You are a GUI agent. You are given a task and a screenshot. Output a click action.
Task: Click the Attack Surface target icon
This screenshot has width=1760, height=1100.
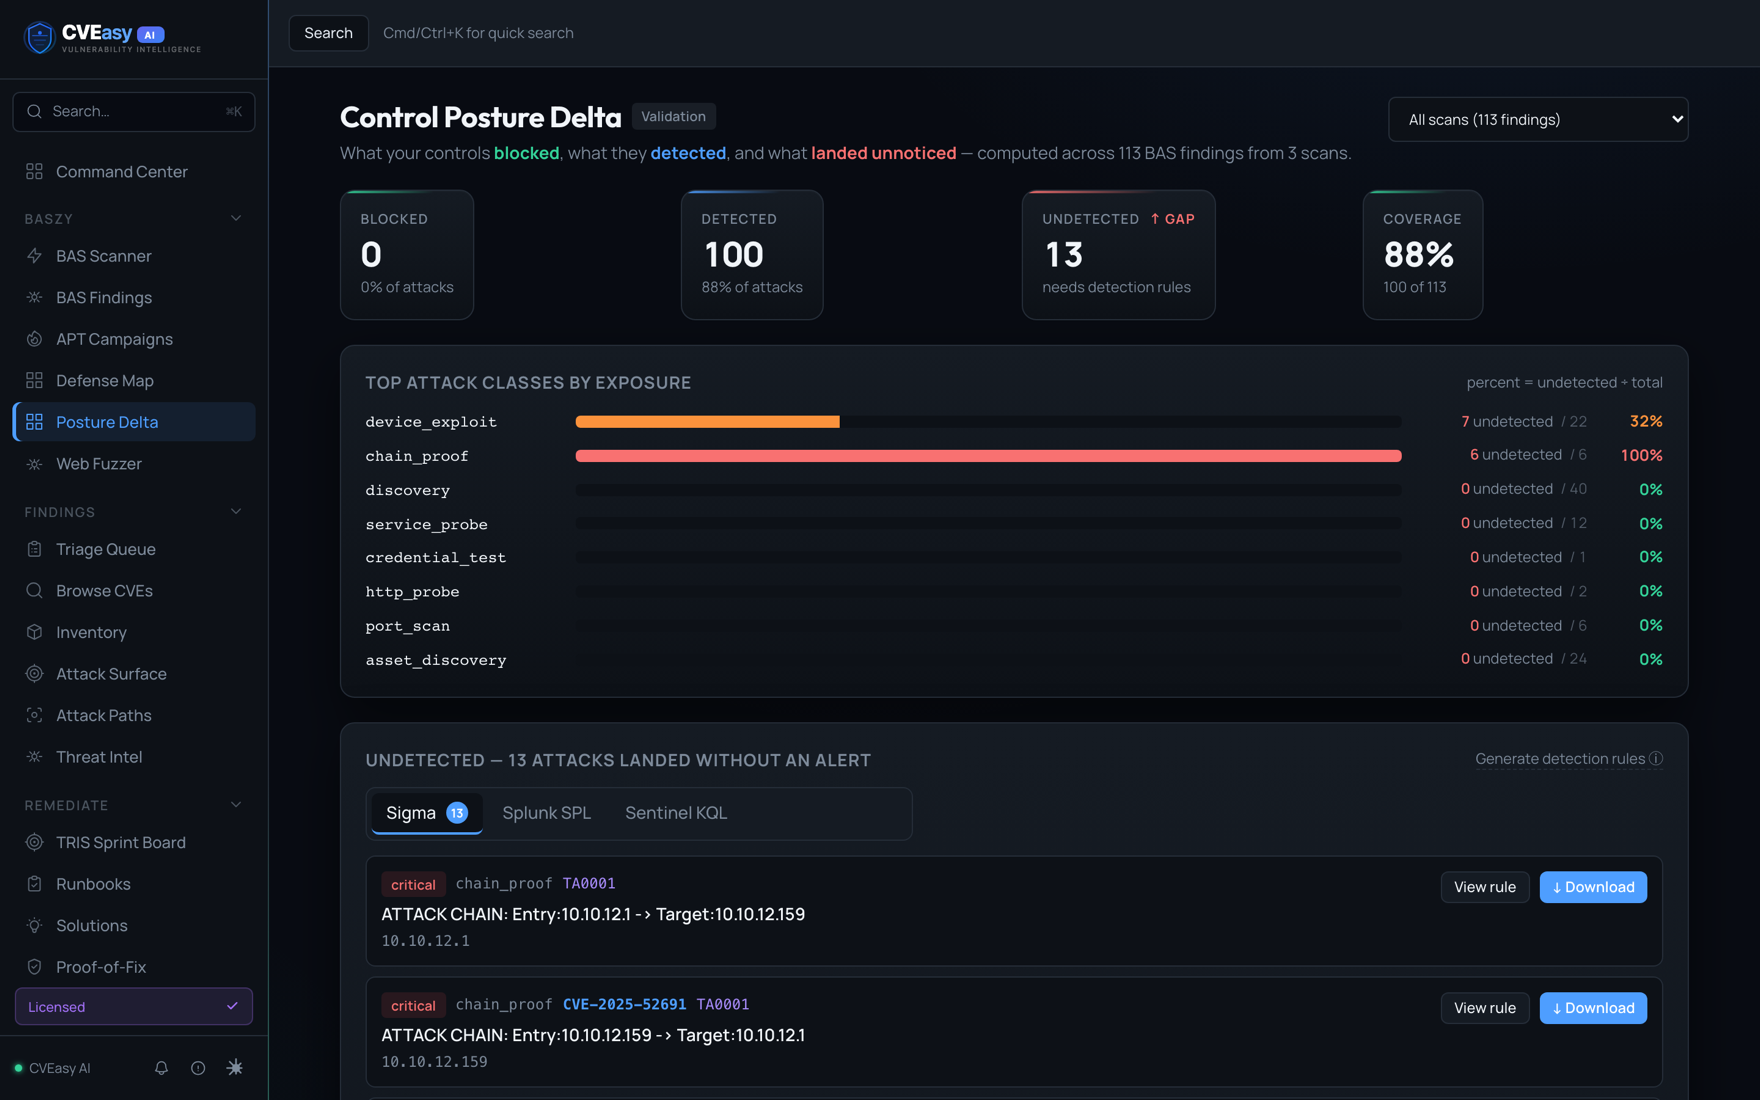[34, 674]
